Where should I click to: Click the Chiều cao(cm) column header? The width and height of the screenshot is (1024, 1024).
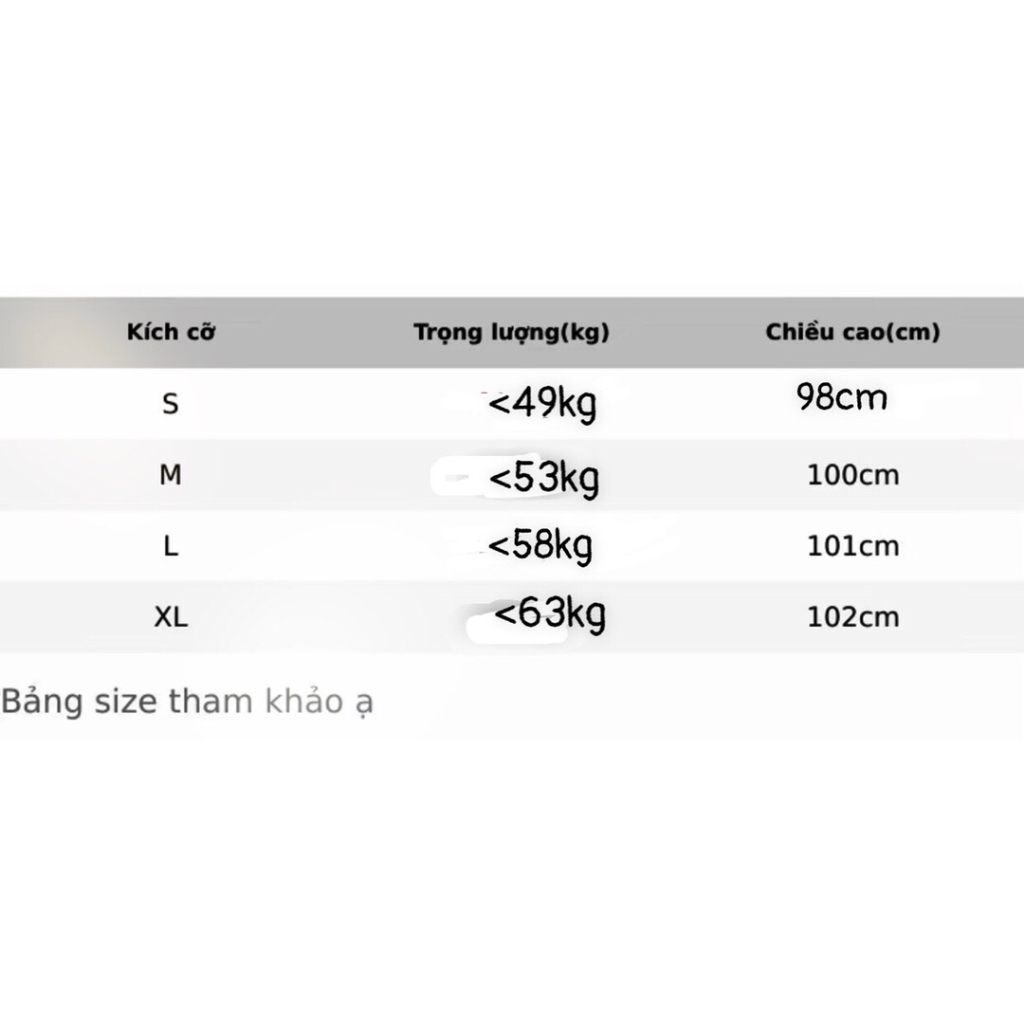click(852, 332)
